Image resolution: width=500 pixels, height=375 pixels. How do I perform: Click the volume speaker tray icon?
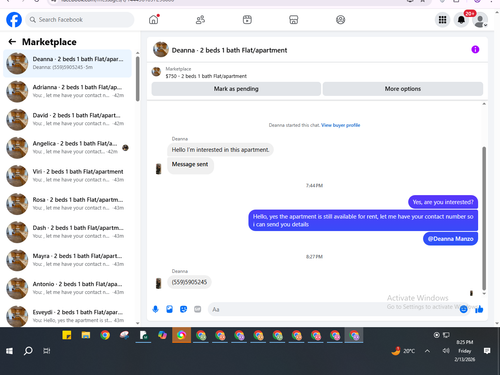click(x=446, y=351)
